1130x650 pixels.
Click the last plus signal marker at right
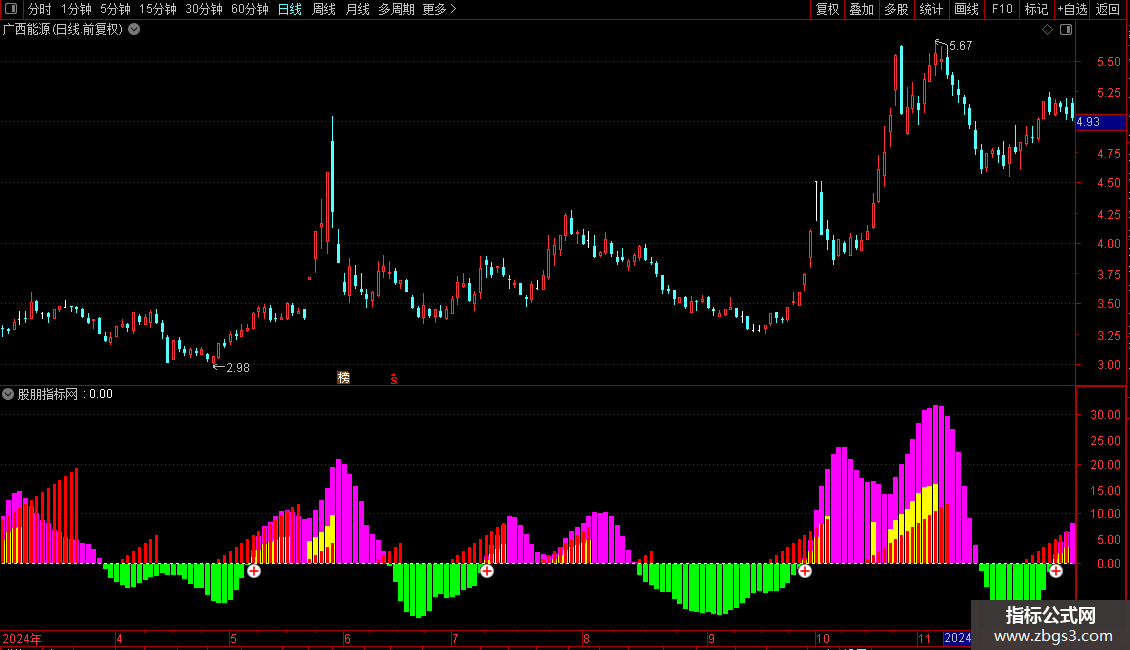[1056, 571]
